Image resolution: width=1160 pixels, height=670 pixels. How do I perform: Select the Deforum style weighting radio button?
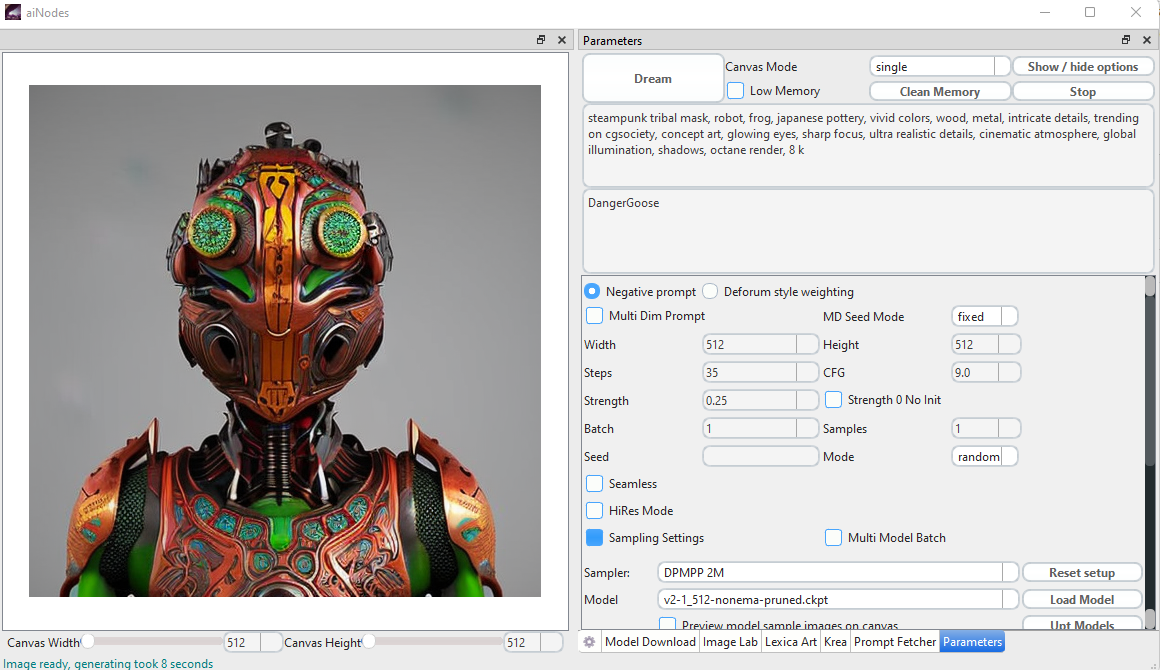(710, 291)
